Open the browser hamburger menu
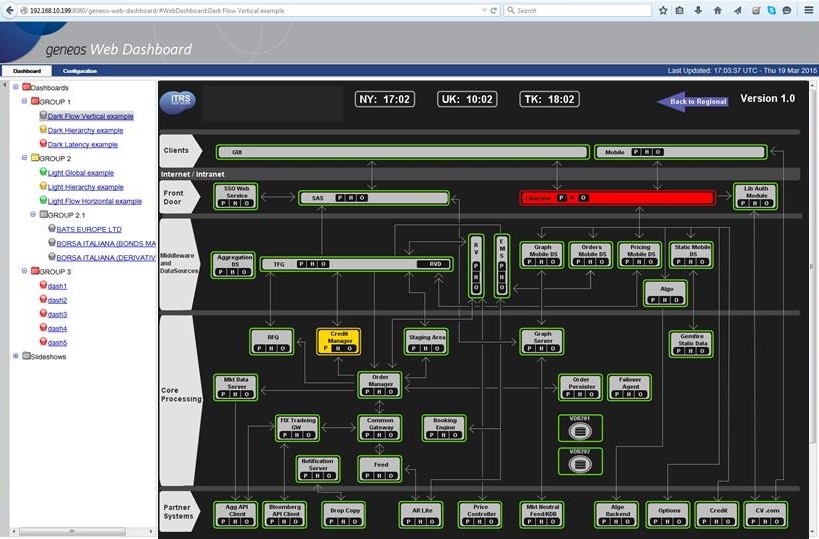 click(807, 10)
